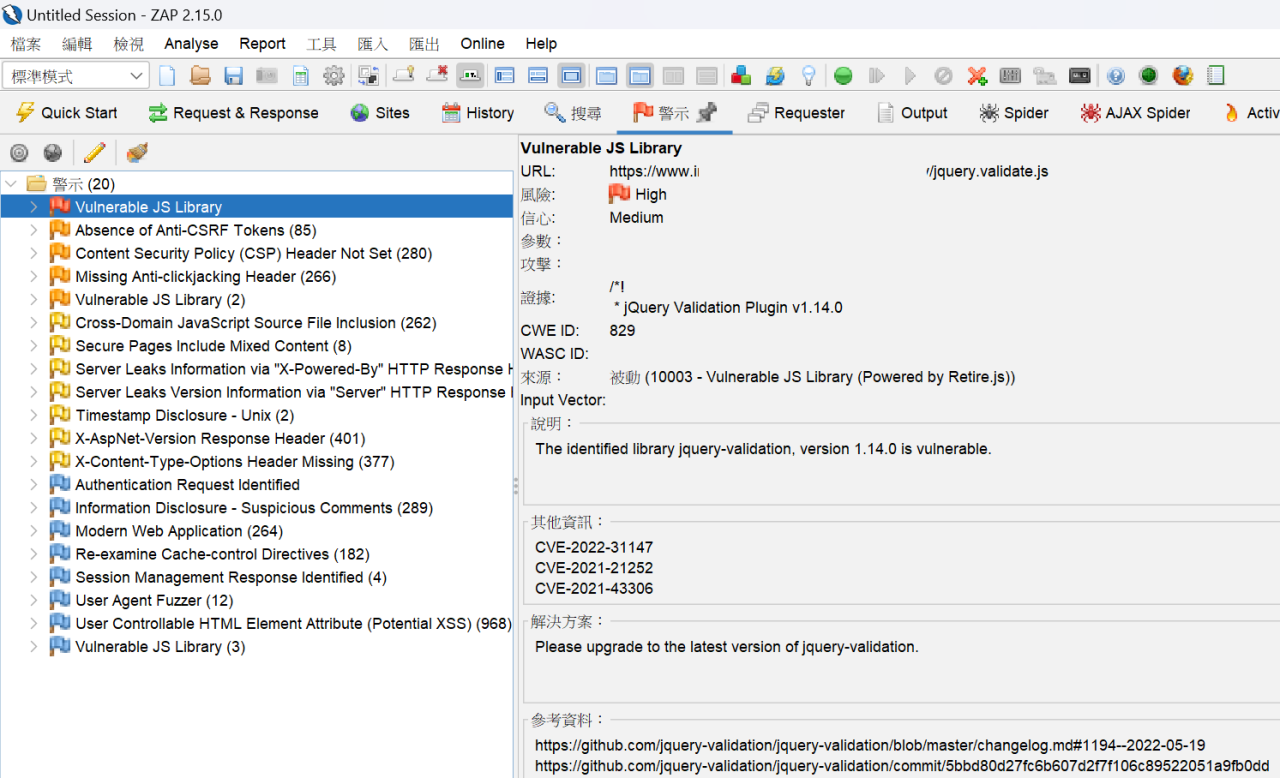This screenshot has width=1280, height=778.
Task: Click the green radar globe toolbar icon
Action: 1149,76
